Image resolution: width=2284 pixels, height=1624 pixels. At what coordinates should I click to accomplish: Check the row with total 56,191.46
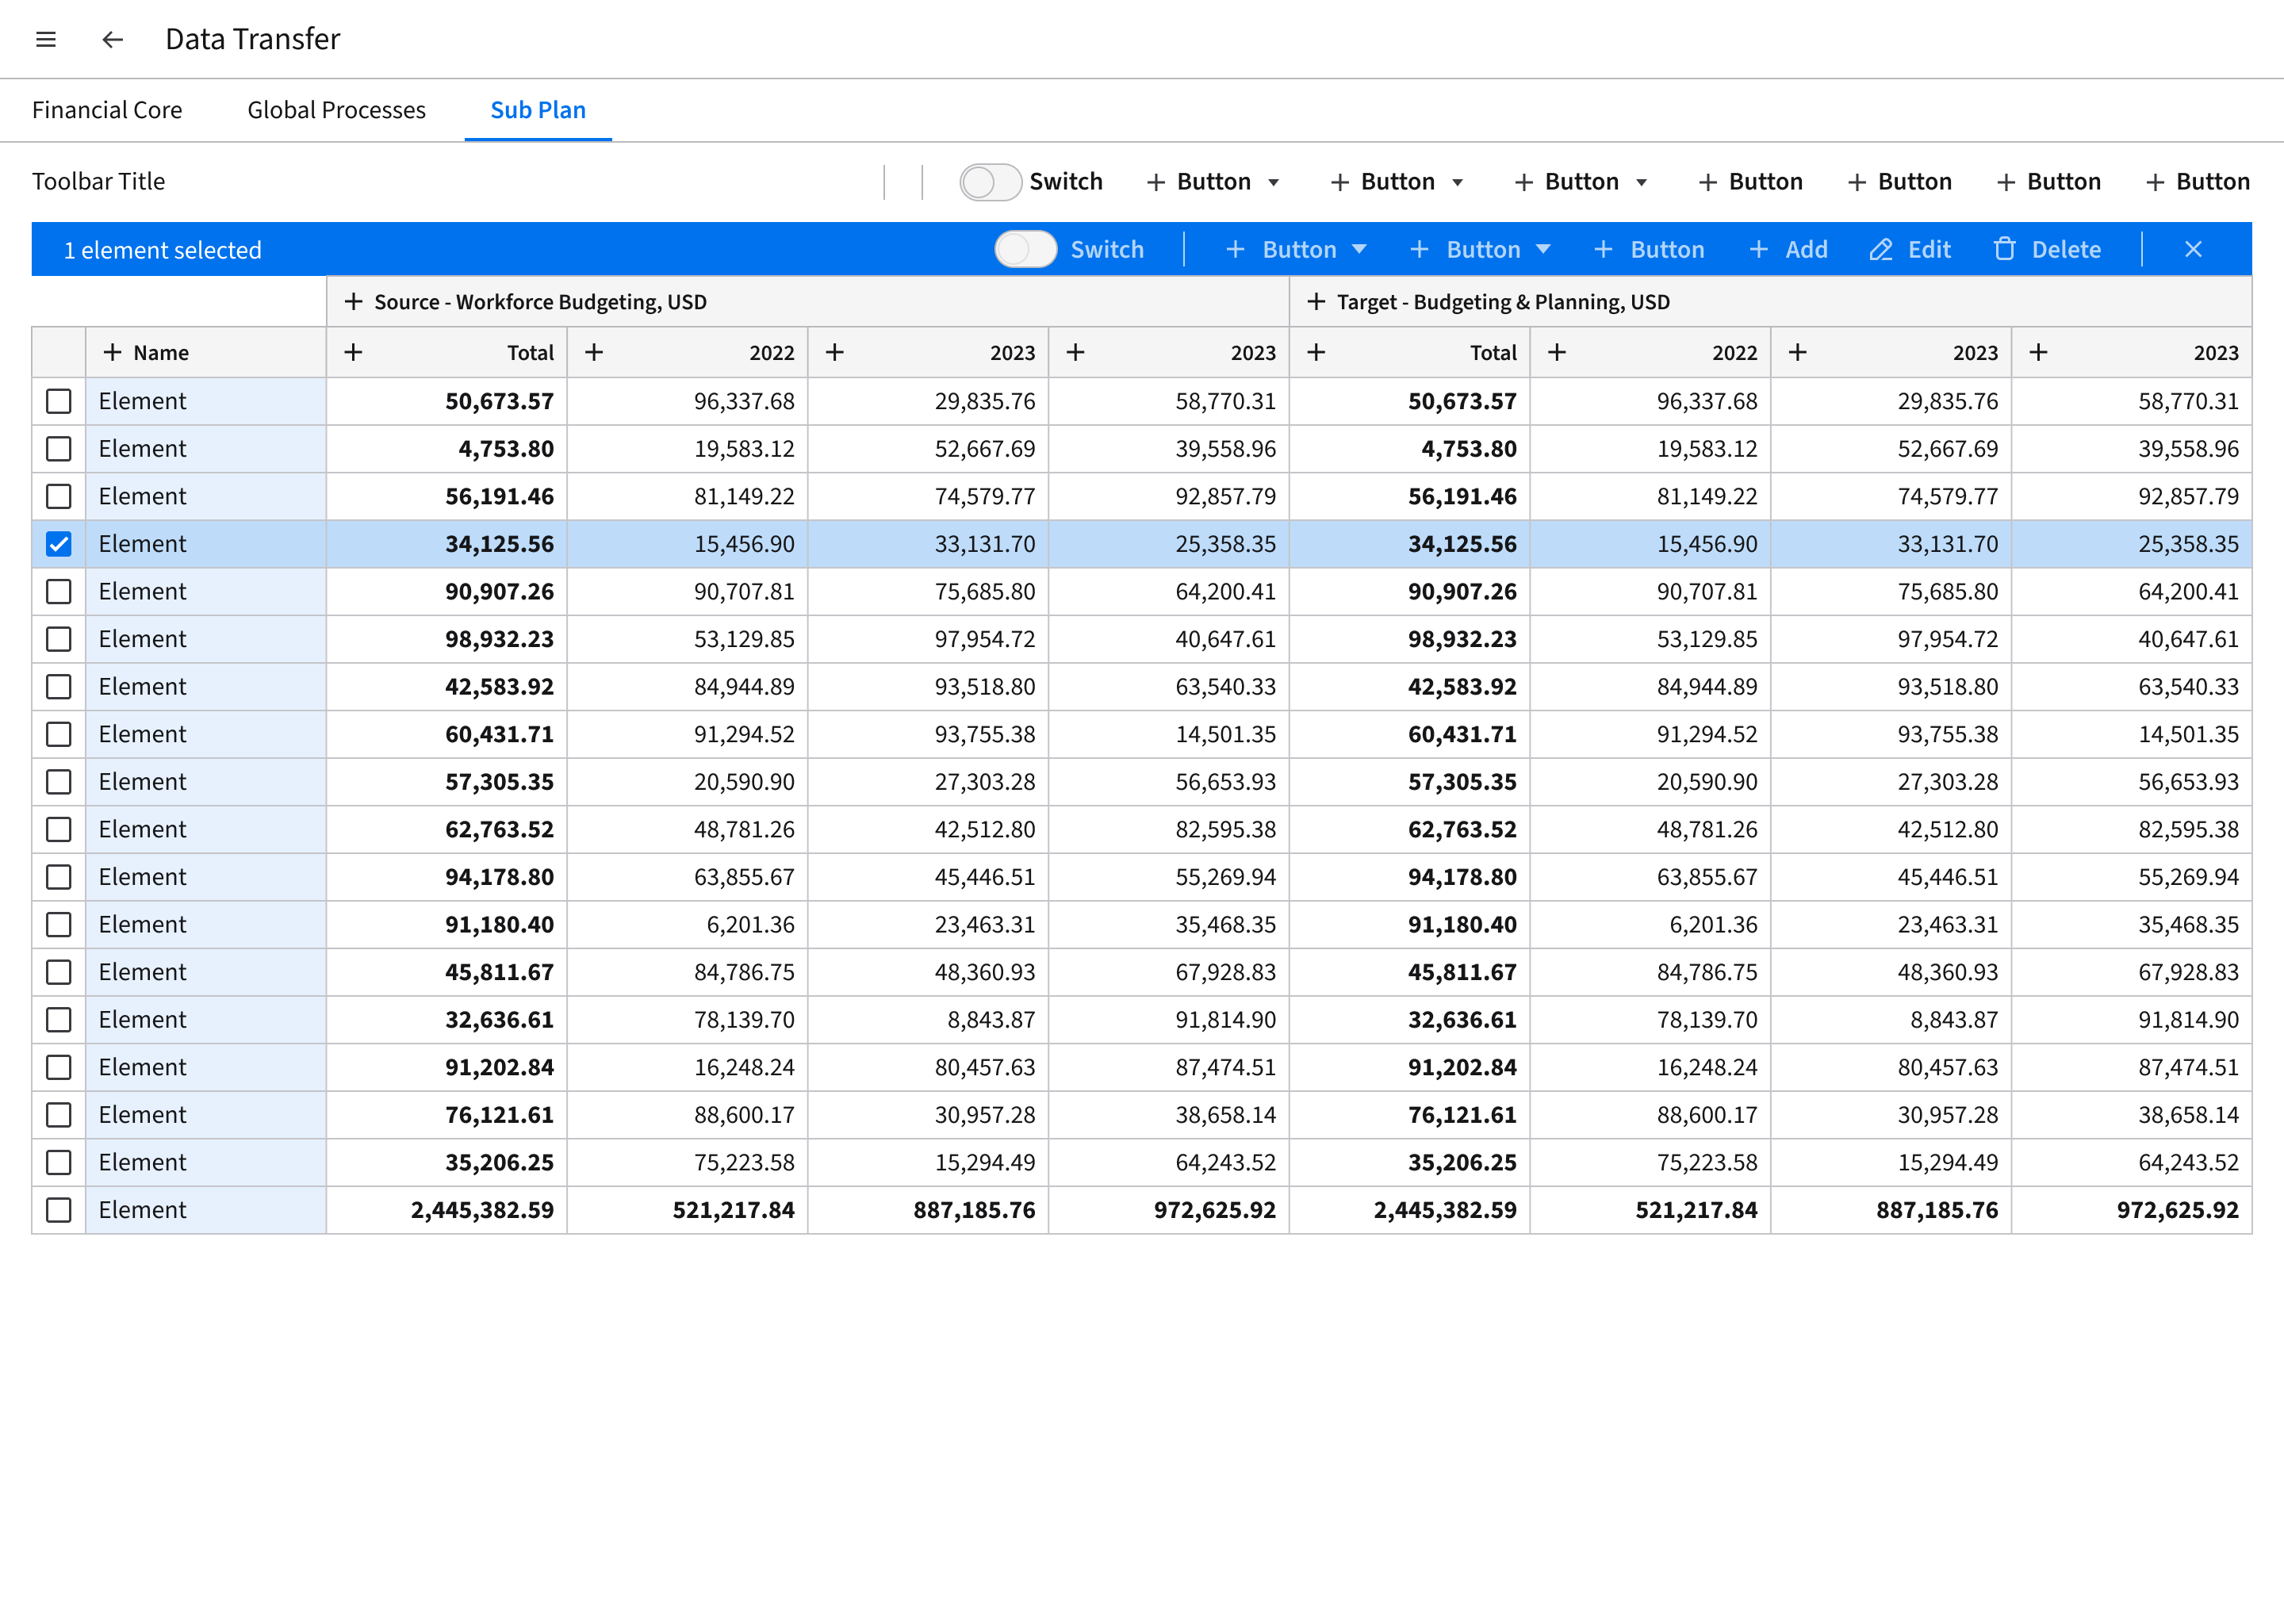59,497
